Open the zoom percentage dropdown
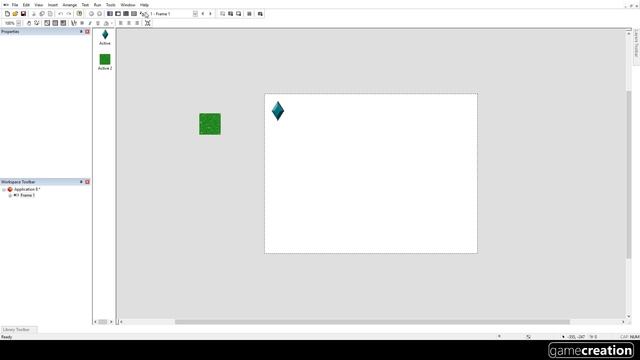Viewport: 640px width, 360px height. pyautogui.click(x=18, y=23)
